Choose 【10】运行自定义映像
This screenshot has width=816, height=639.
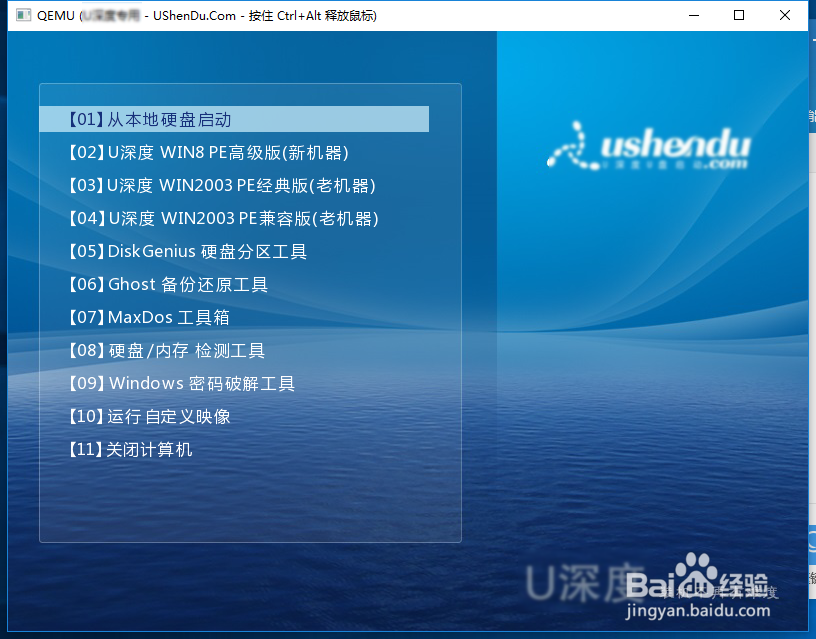coord(149,416)
